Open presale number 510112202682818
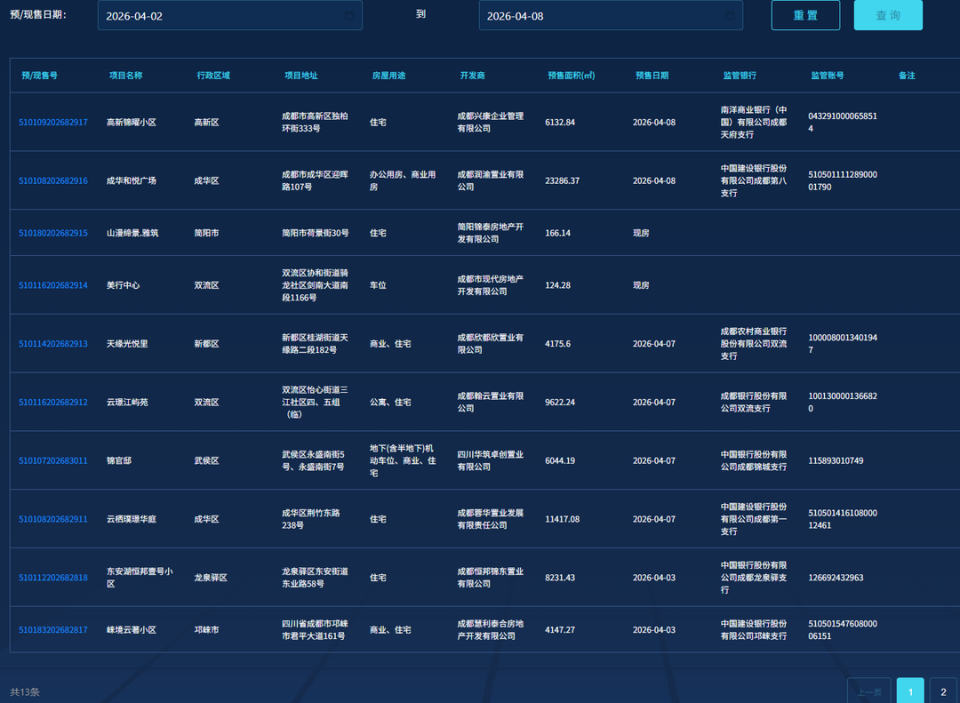 53,577
